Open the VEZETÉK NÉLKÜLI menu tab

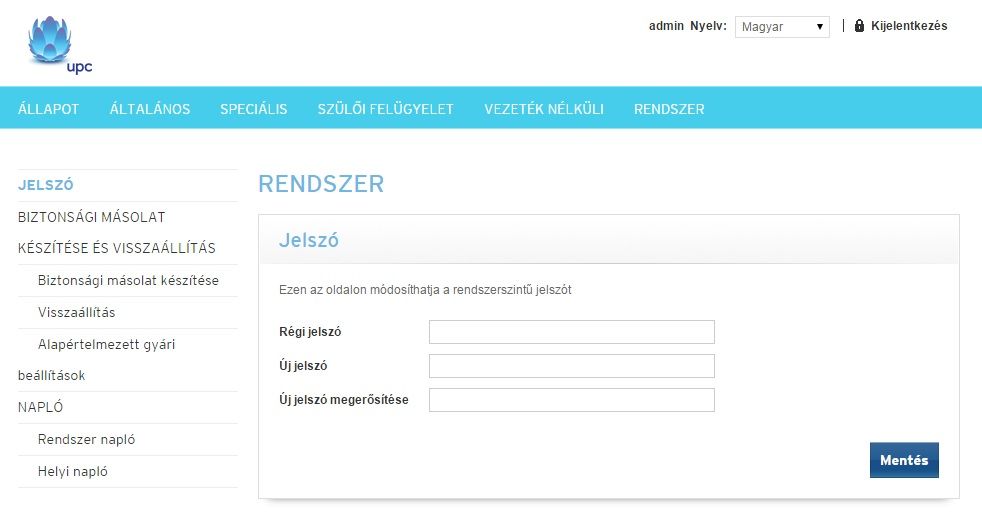[544, 109]
